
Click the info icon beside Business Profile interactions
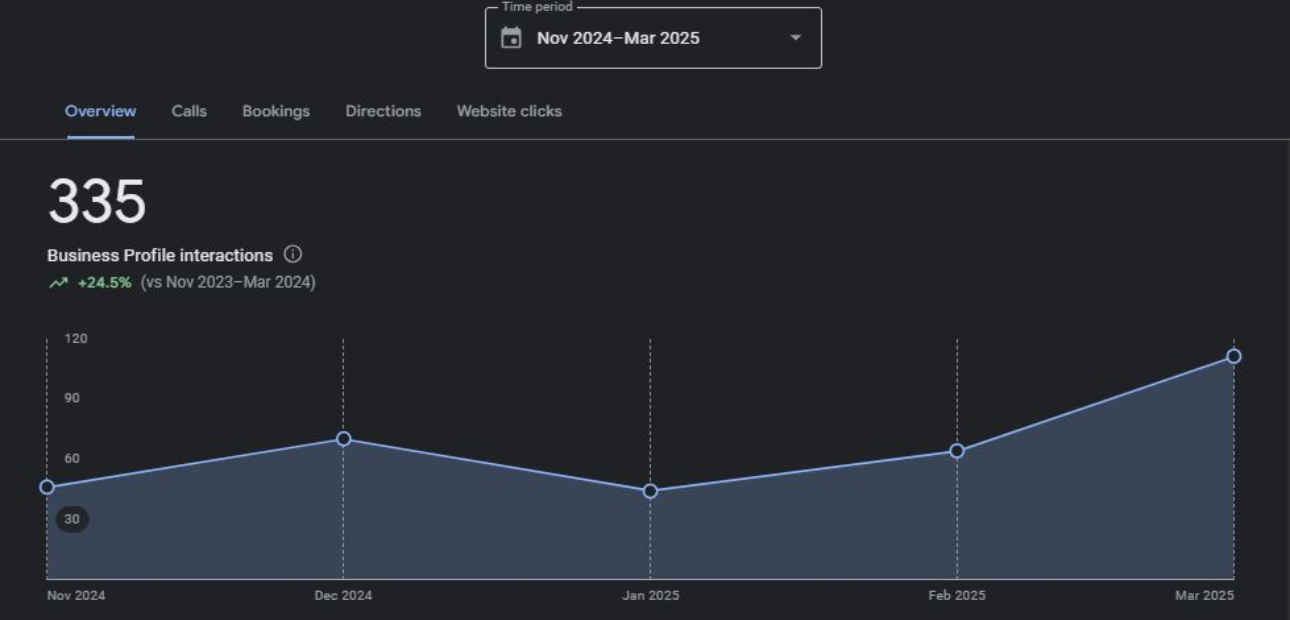click(293, 254)
